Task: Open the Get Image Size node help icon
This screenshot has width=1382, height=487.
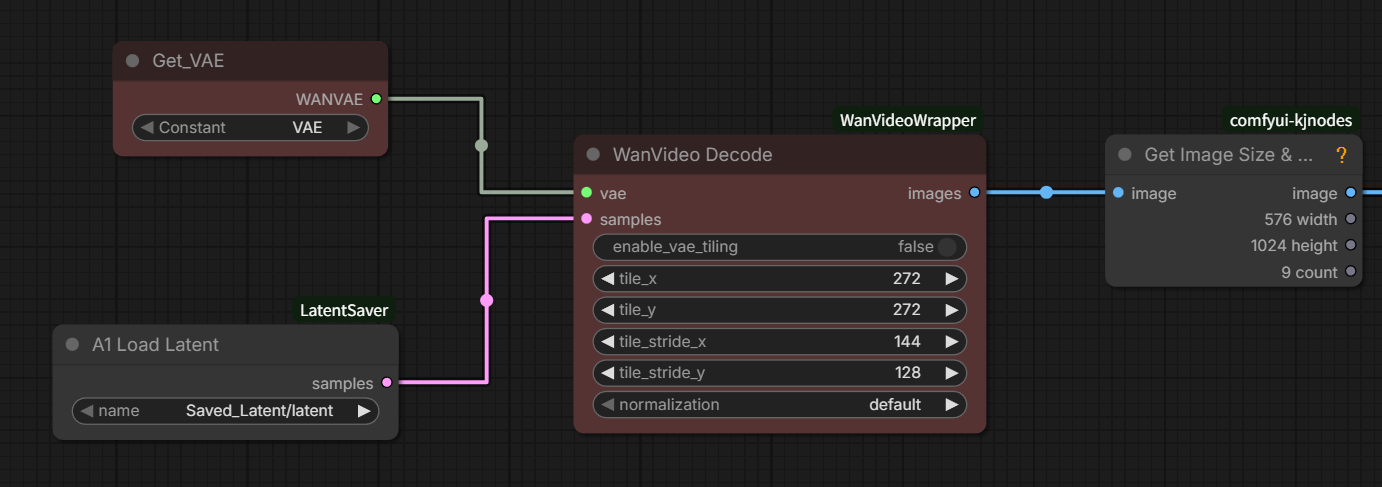Action: coord(1341,155)
